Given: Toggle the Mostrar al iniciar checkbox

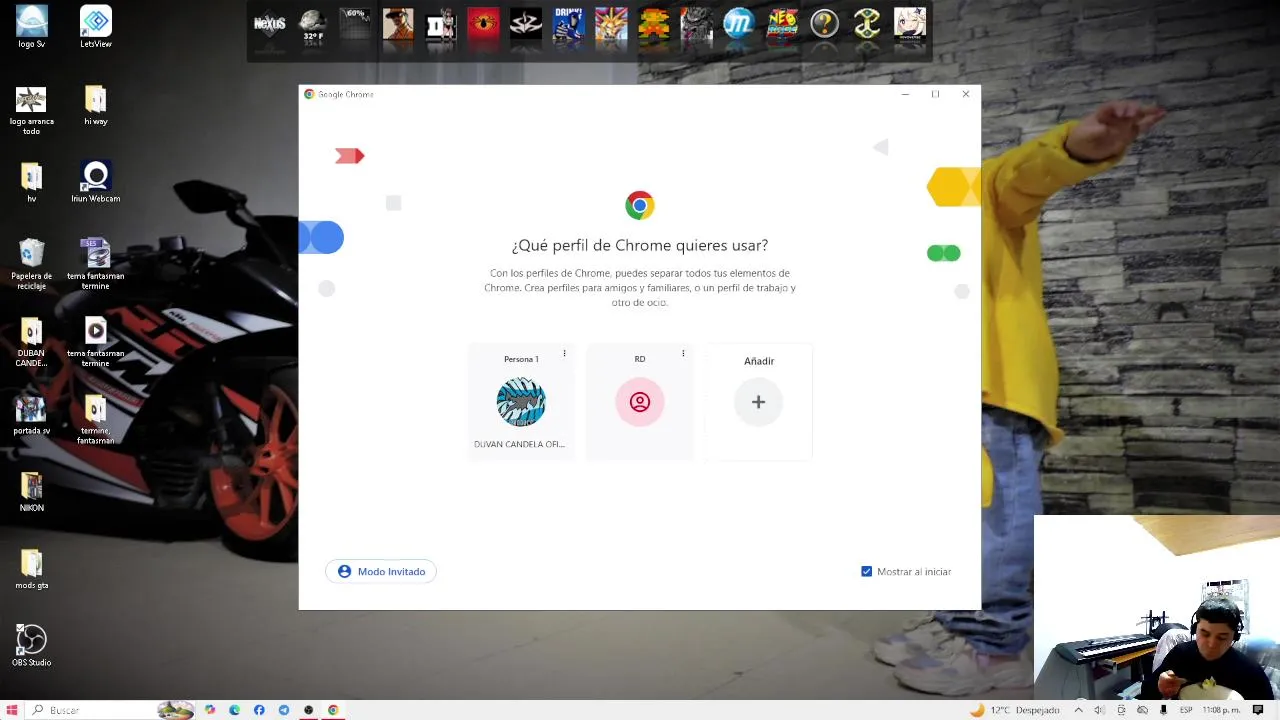Looking at the screenshot, I should tap(867, 572).
